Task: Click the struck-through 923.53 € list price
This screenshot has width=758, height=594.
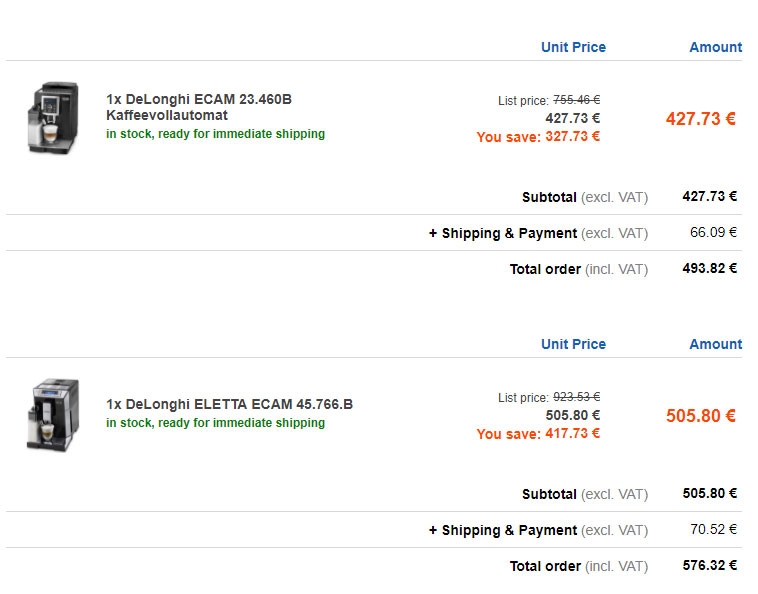Action: tap(576, 397)
